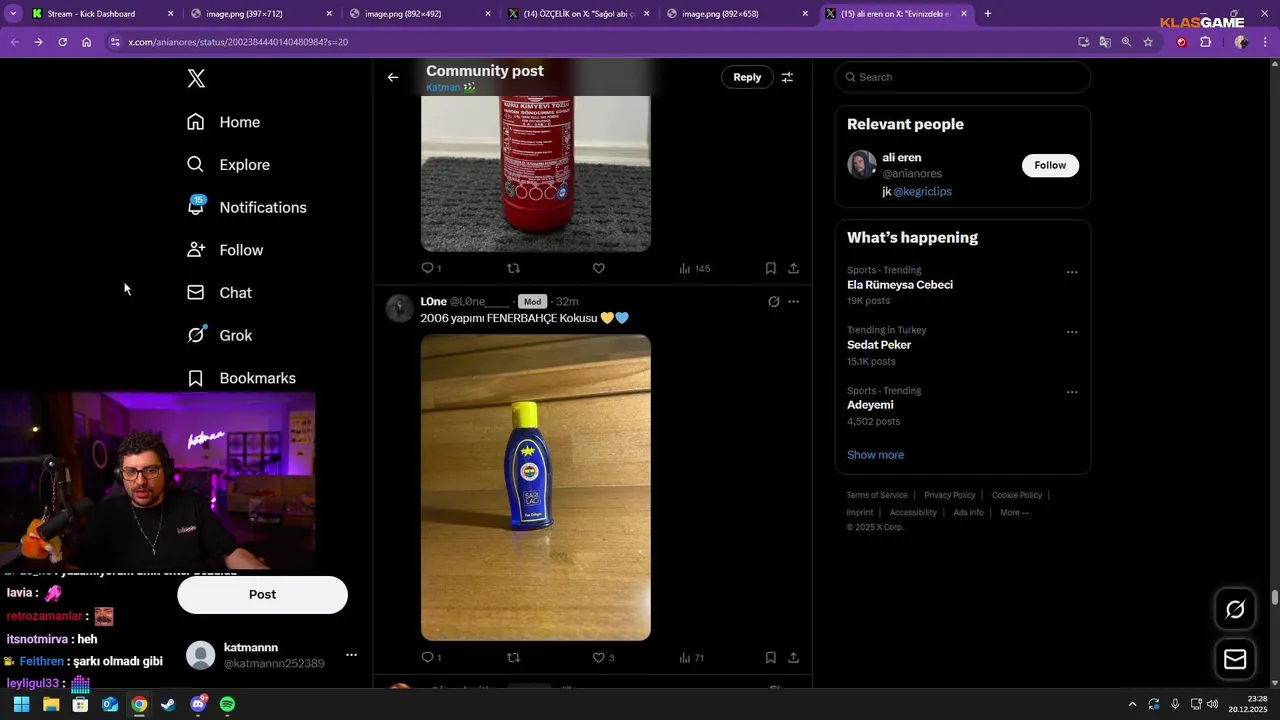Open Spotify from the taskbar

pyautogui.click(x=227, y=704)
